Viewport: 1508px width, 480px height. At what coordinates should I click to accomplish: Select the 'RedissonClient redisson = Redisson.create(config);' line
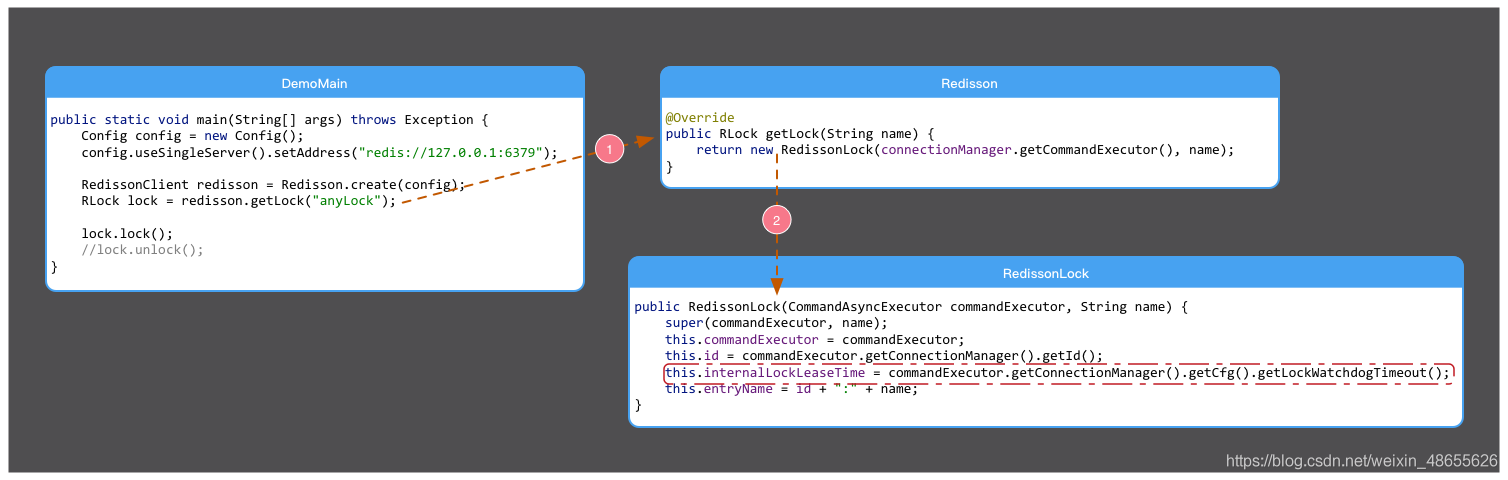(x=273, y=185)
